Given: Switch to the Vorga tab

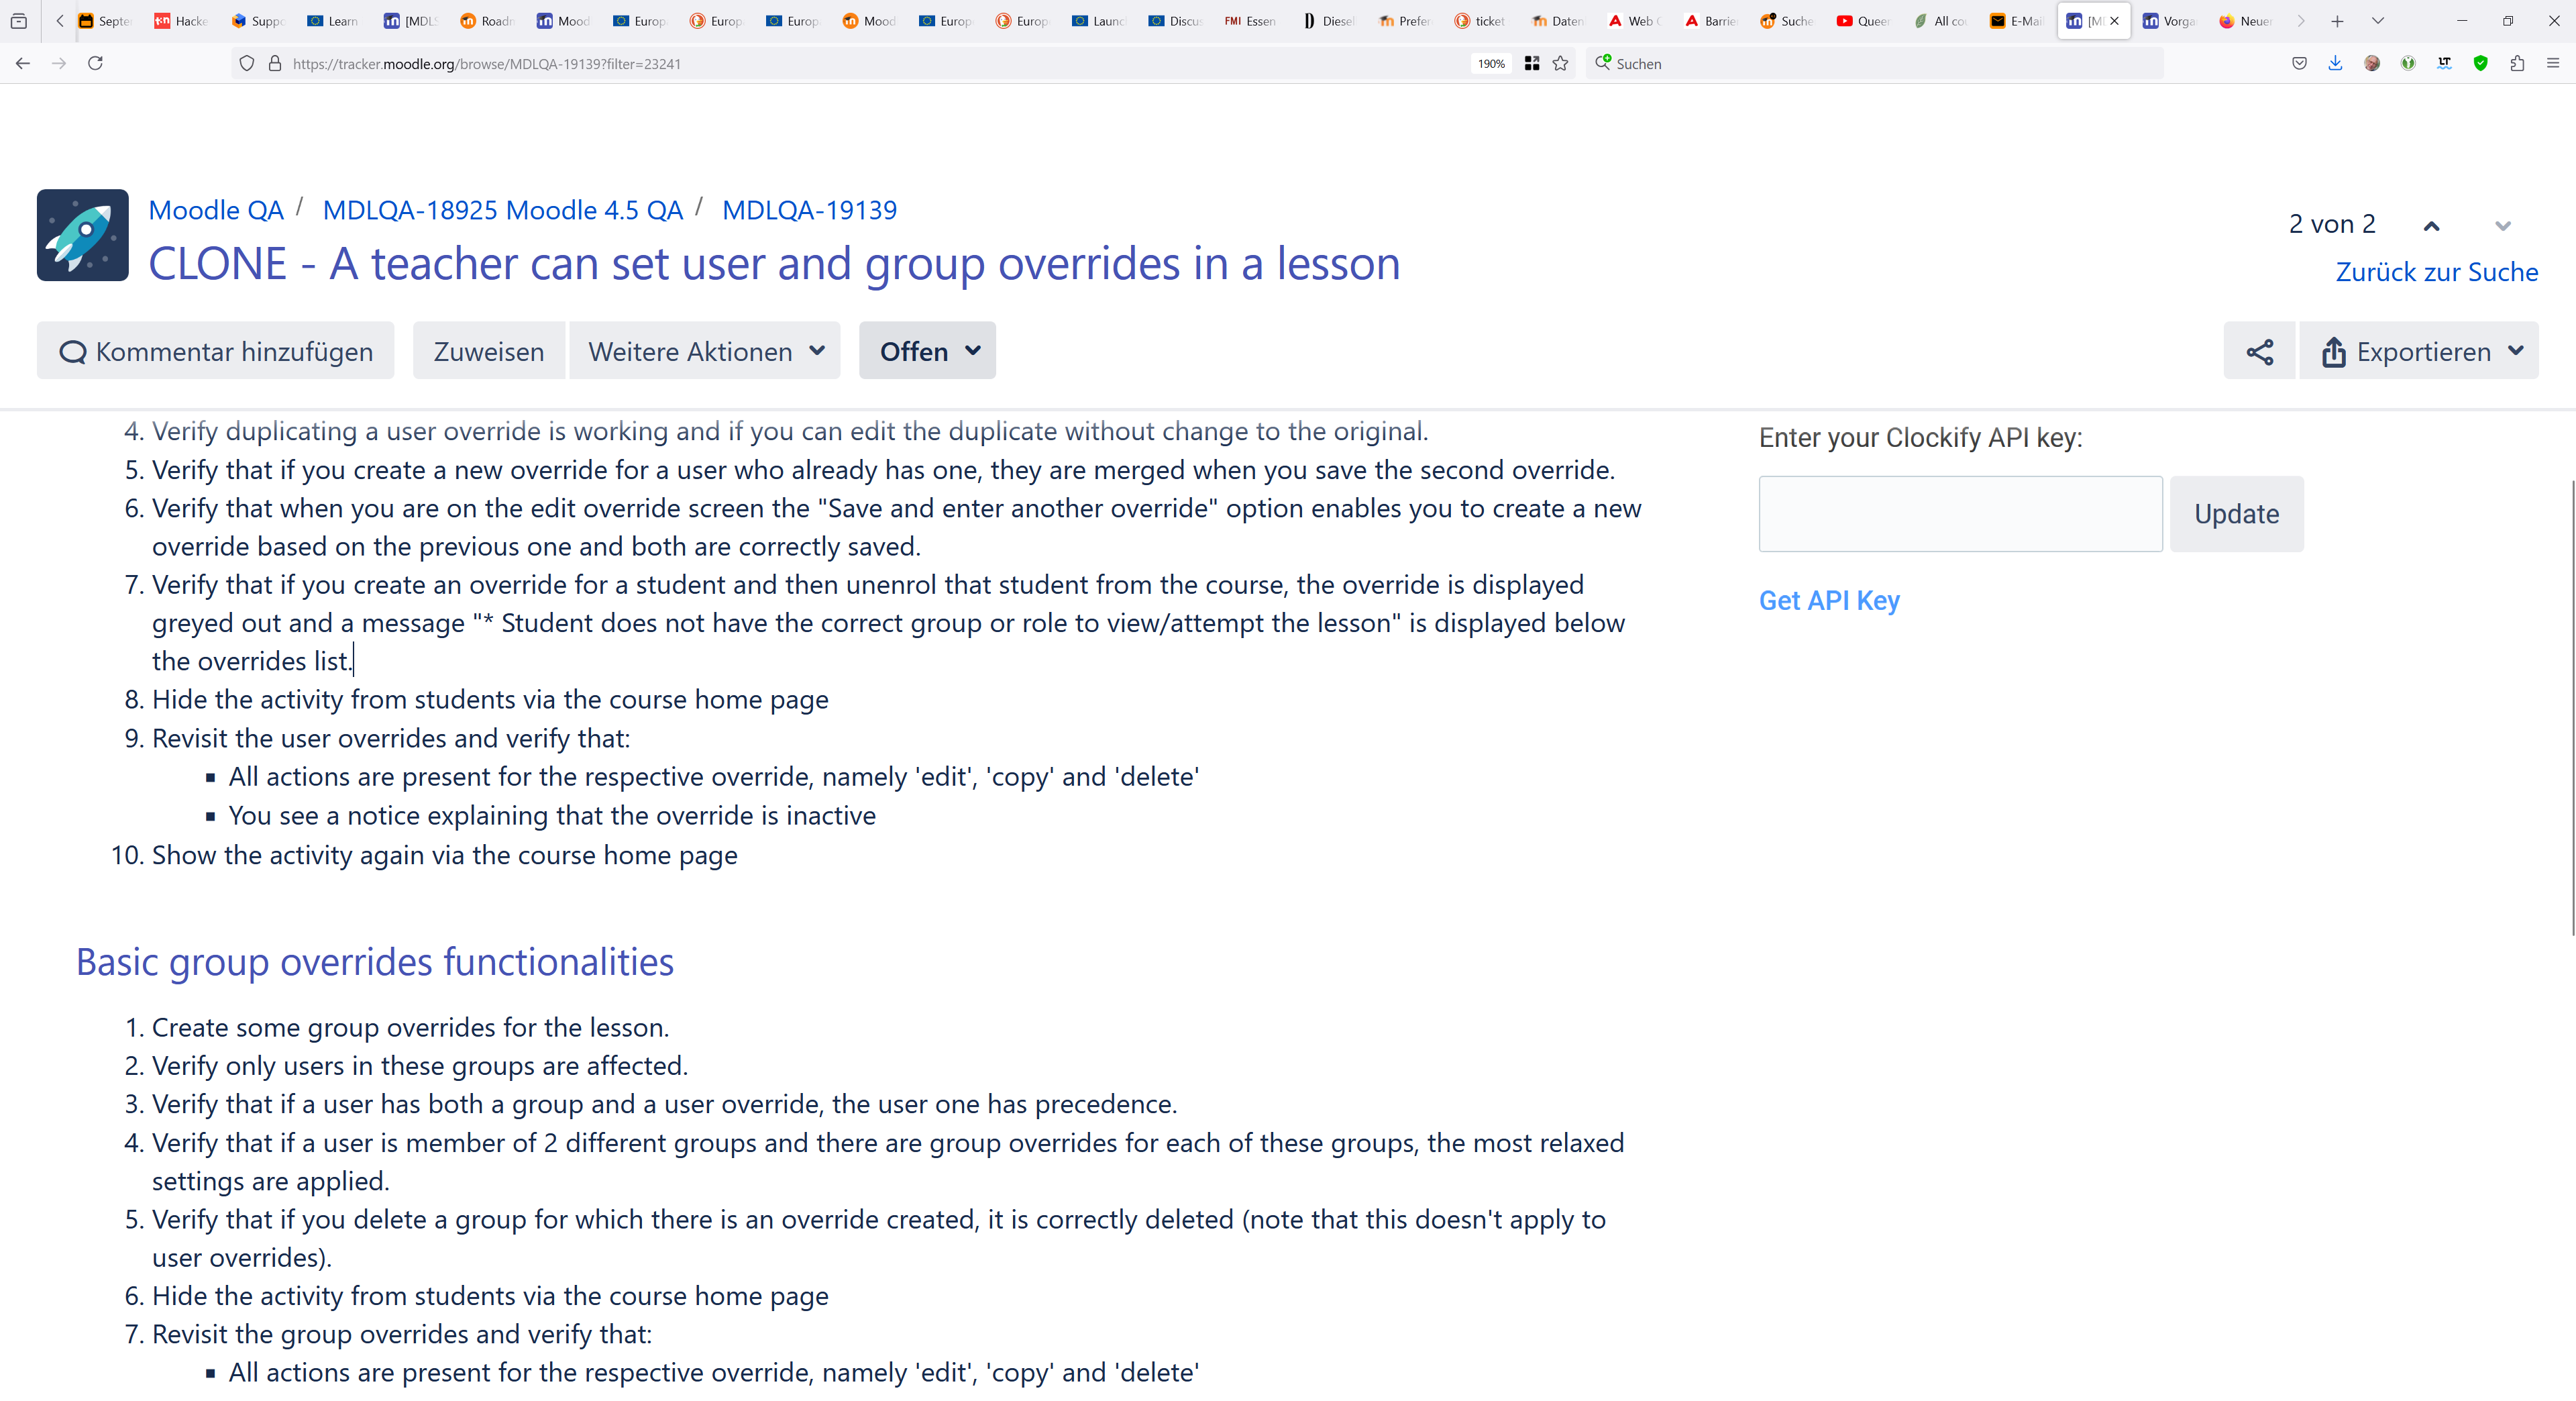Looking at the screenshot, I should [x=2168, y=21].
